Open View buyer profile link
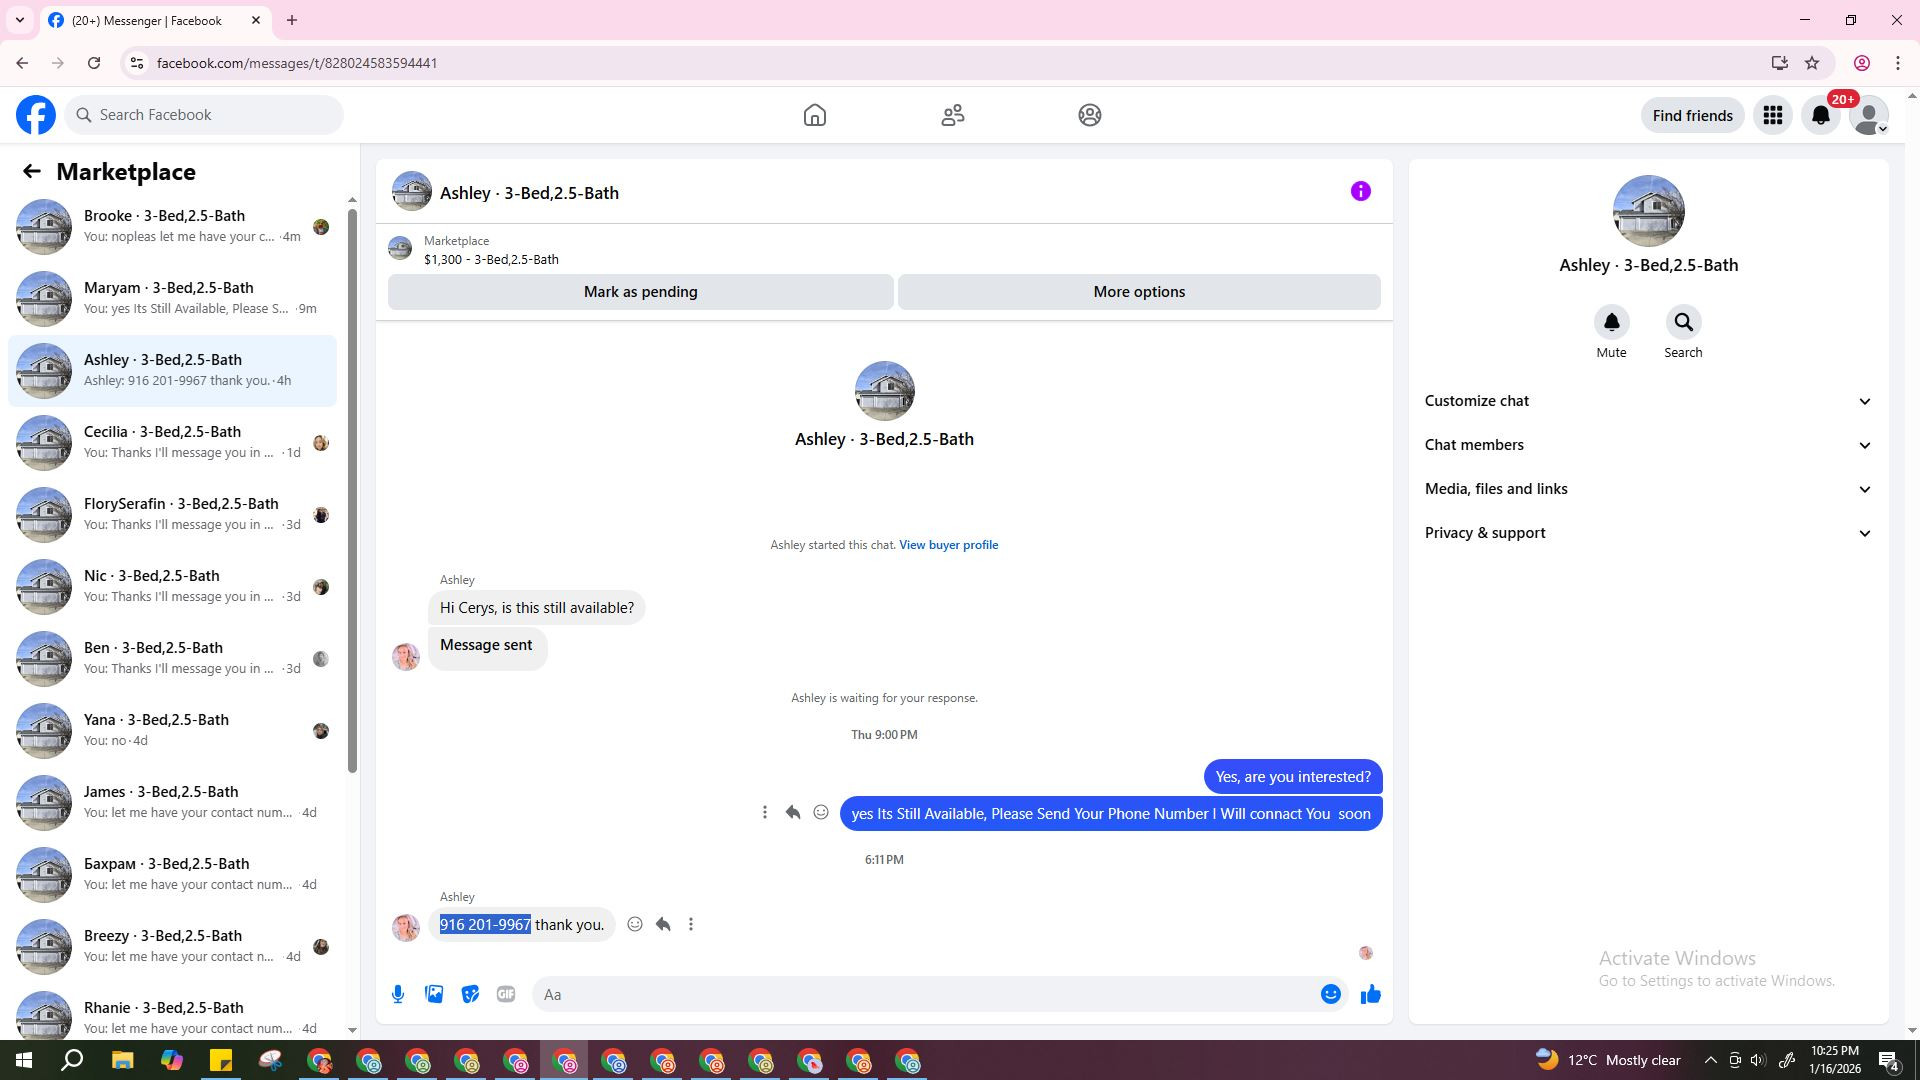The image size is (1920, 1080). tap(948, 545)
